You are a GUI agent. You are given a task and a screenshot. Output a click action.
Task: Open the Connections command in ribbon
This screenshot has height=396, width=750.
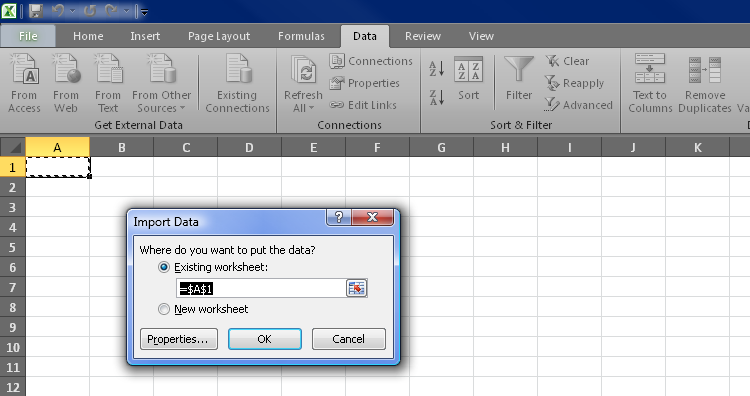[x=371, y=61]
